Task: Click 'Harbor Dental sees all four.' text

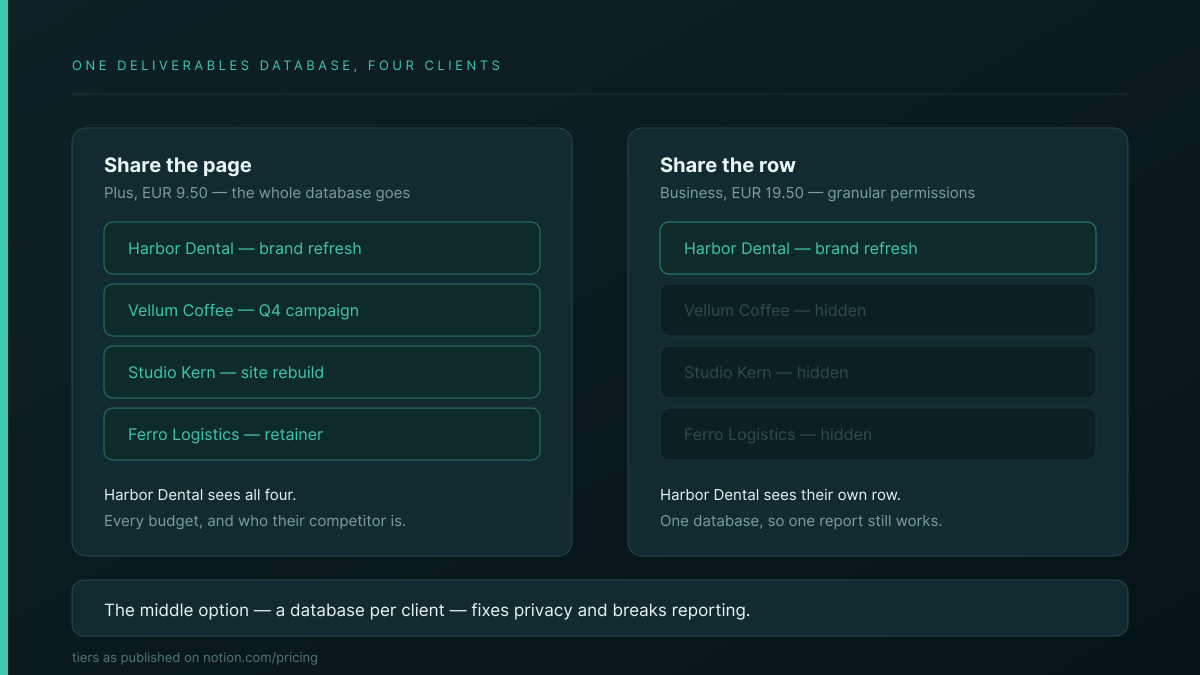Action: coord(200,495)
